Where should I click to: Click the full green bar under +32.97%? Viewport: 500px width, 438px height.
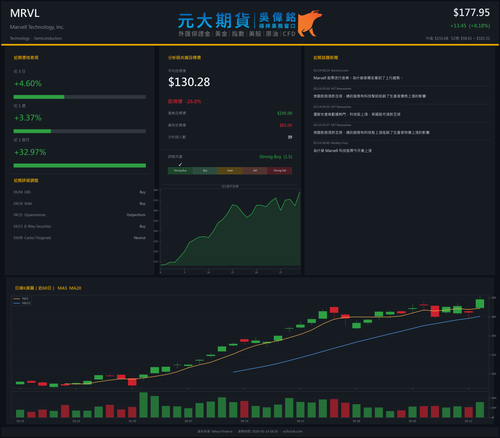(80, 166)
